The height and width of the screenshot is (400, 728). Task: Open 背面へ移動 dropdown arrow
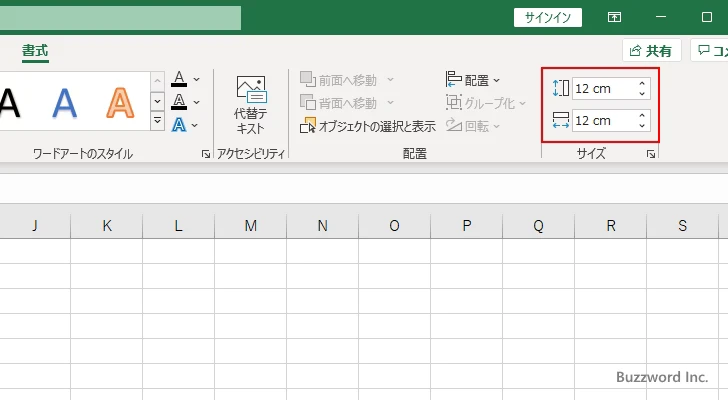(390, 103)
